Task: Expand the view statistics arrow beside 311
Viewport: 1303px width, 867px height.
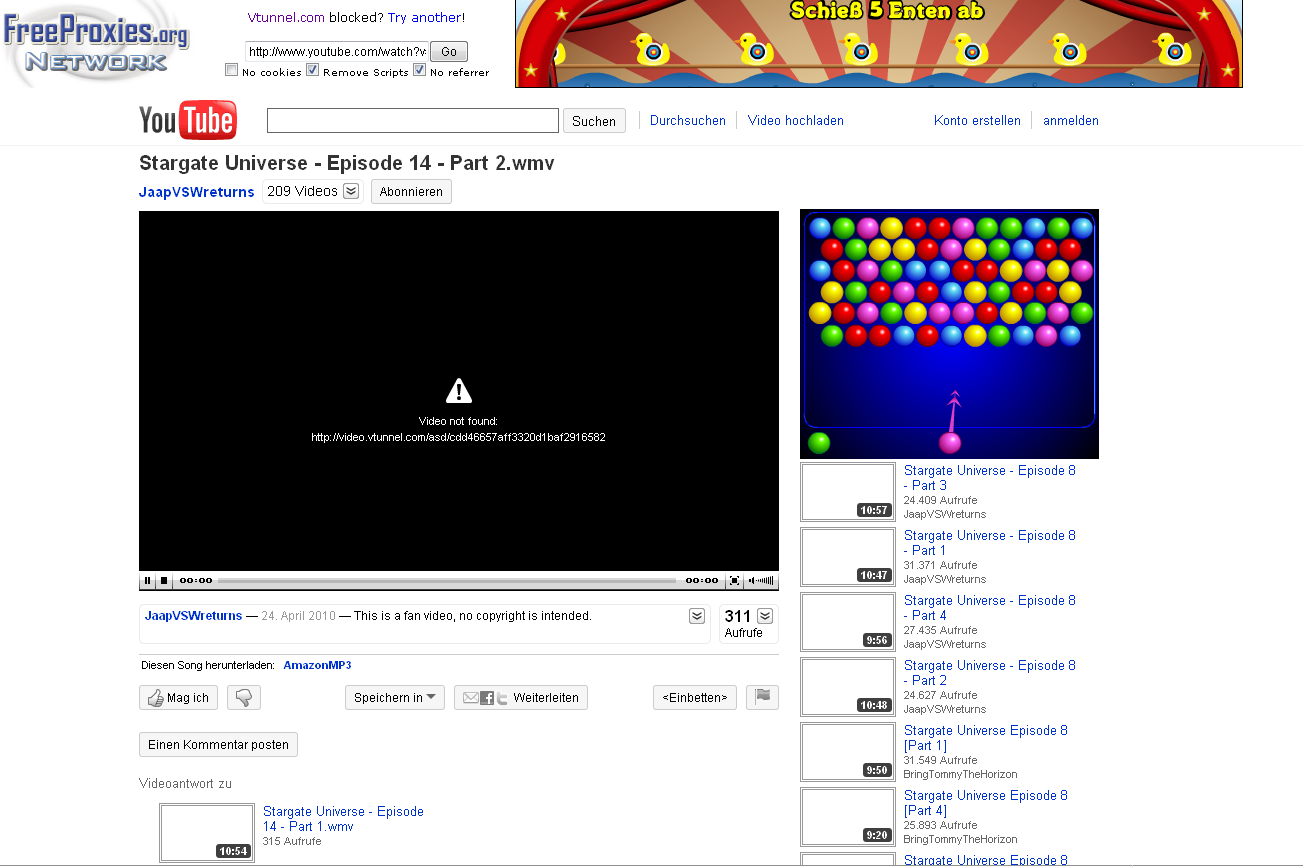Action: (765, 616)
